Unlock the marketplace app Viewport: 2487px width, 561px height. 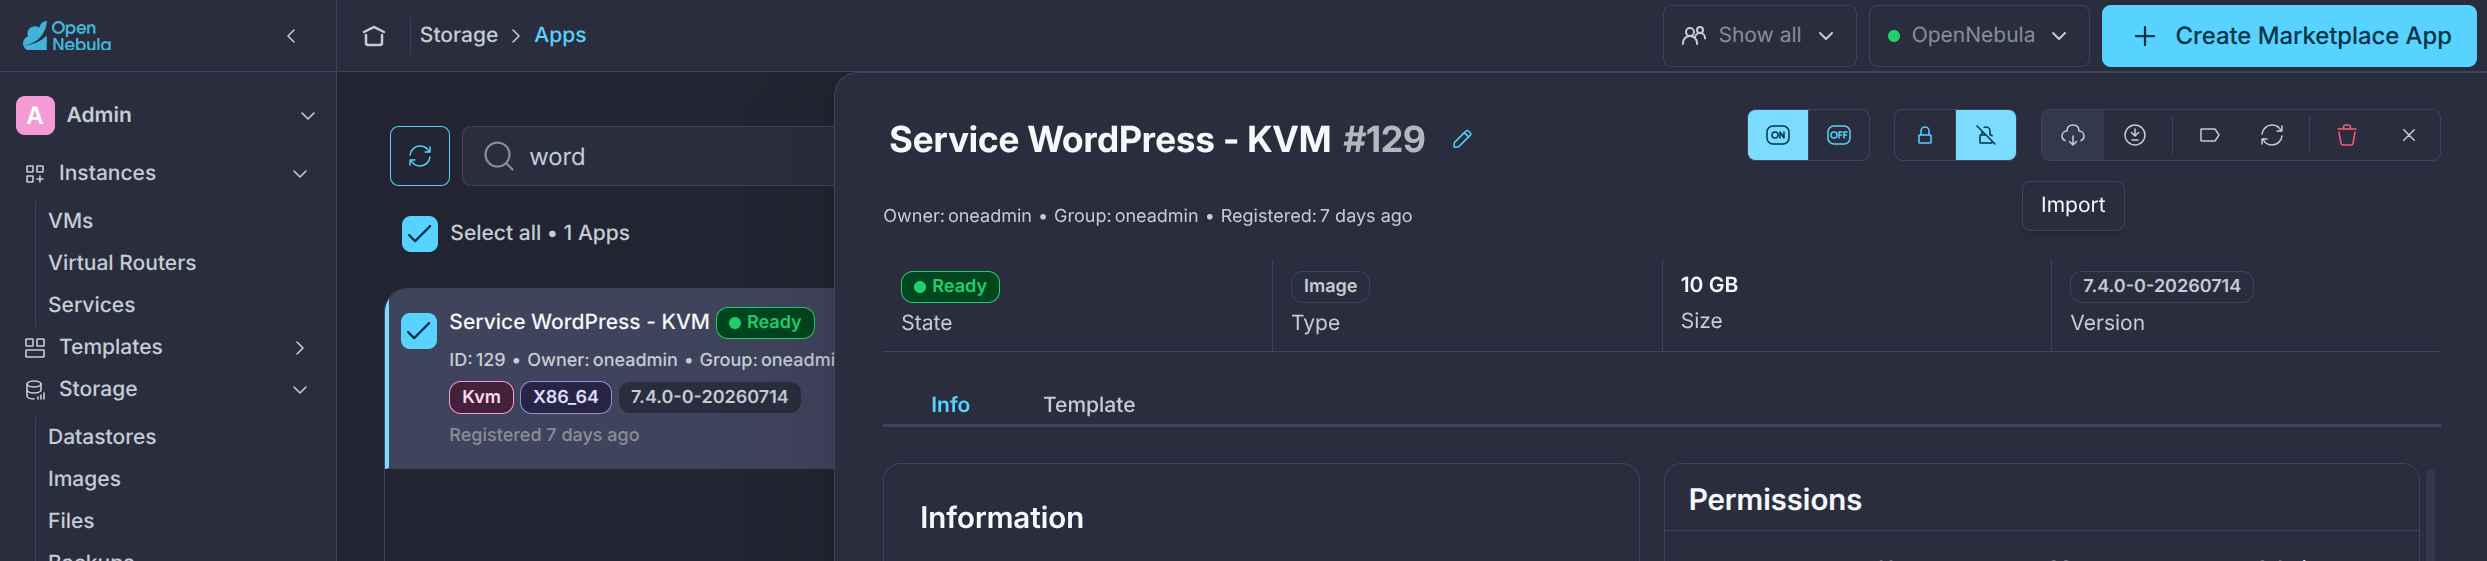pyautogui.click(x=1986, y=135)
